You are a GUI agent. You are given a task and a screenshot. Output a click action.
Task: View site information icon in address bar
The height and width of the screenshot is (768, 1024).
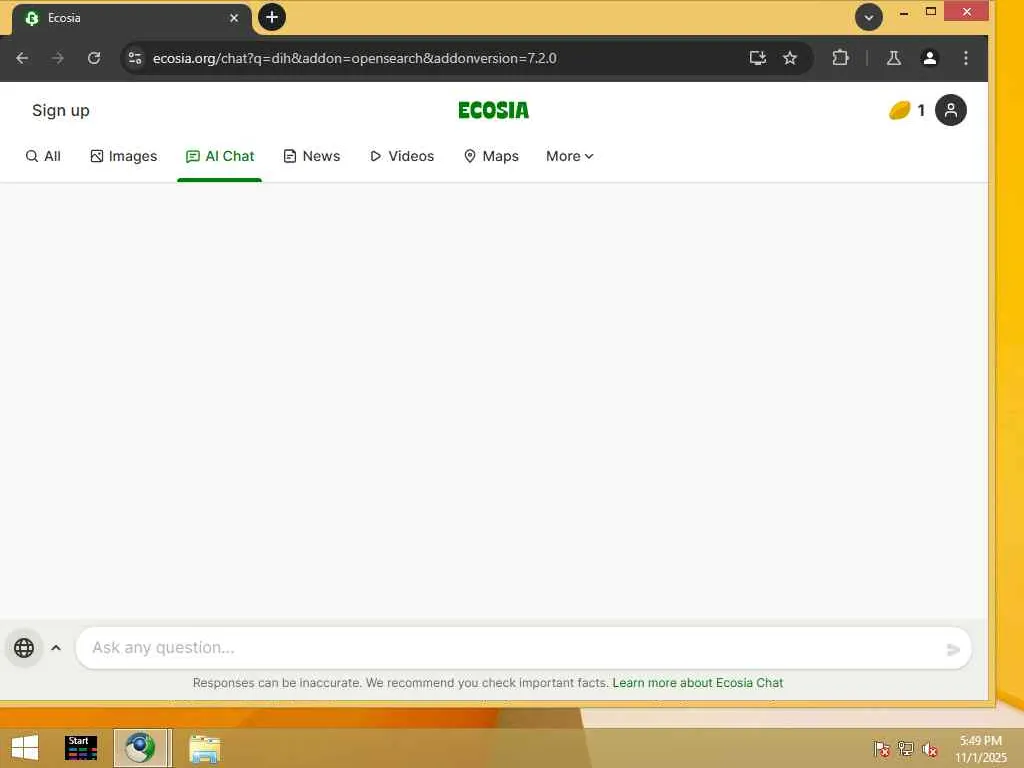135,58
